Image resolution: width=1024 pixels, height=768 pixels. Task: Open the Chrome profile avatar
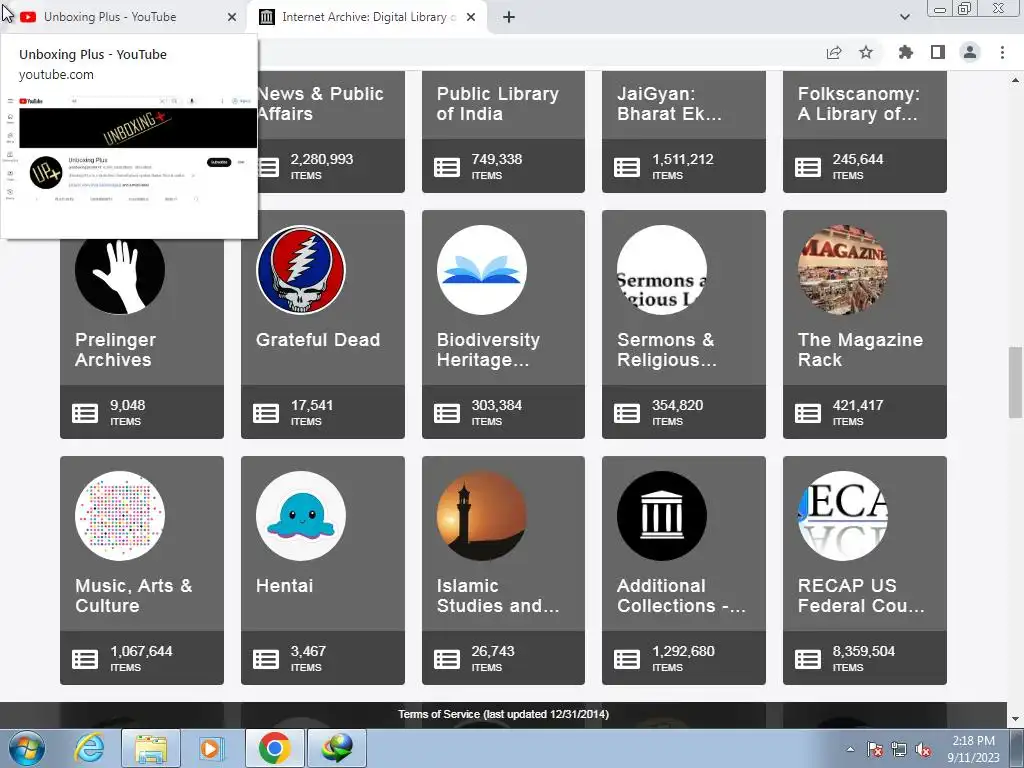[x=970, y=52]
